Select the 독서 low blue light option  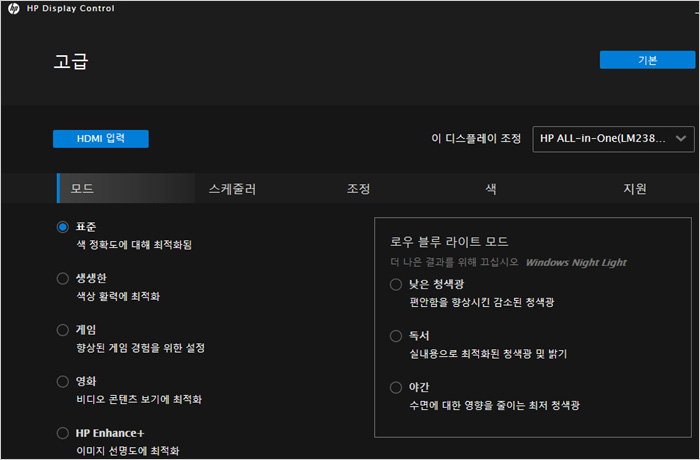tap(396, 336)
